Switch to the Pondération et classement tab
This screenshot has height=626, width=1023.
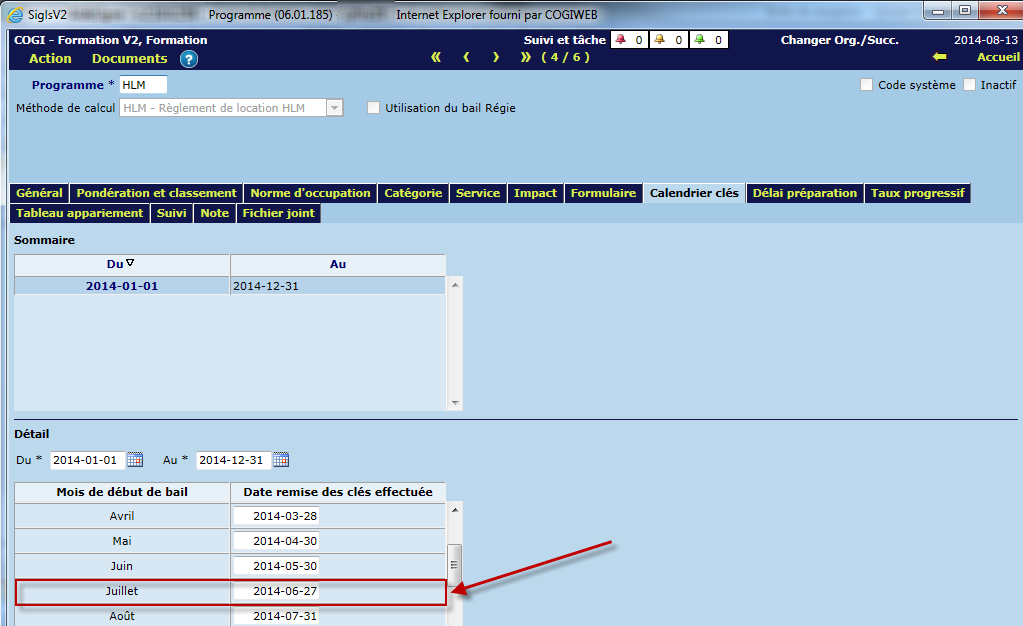[156, 193]
